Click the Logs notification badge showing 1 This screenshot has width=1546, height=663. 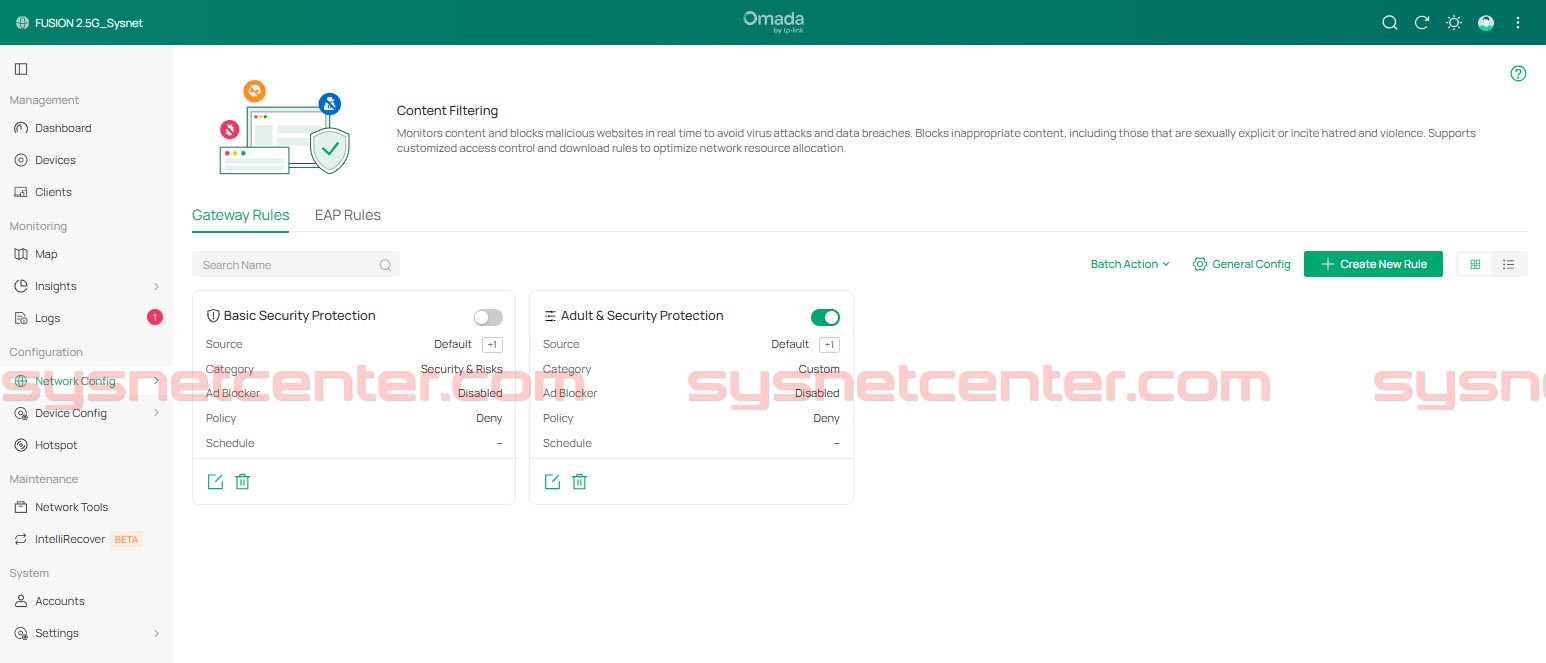click(155, 318)
